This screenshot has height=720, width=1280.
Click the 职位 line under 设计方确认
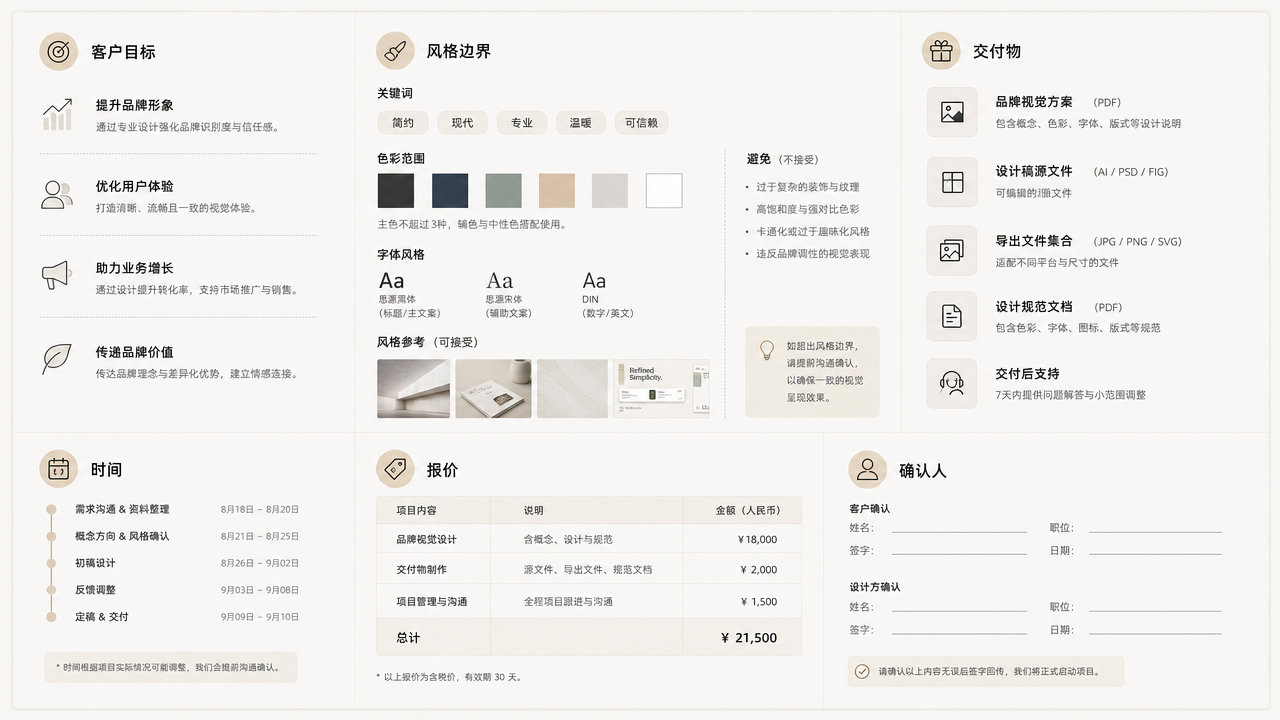coord(1155,608)
